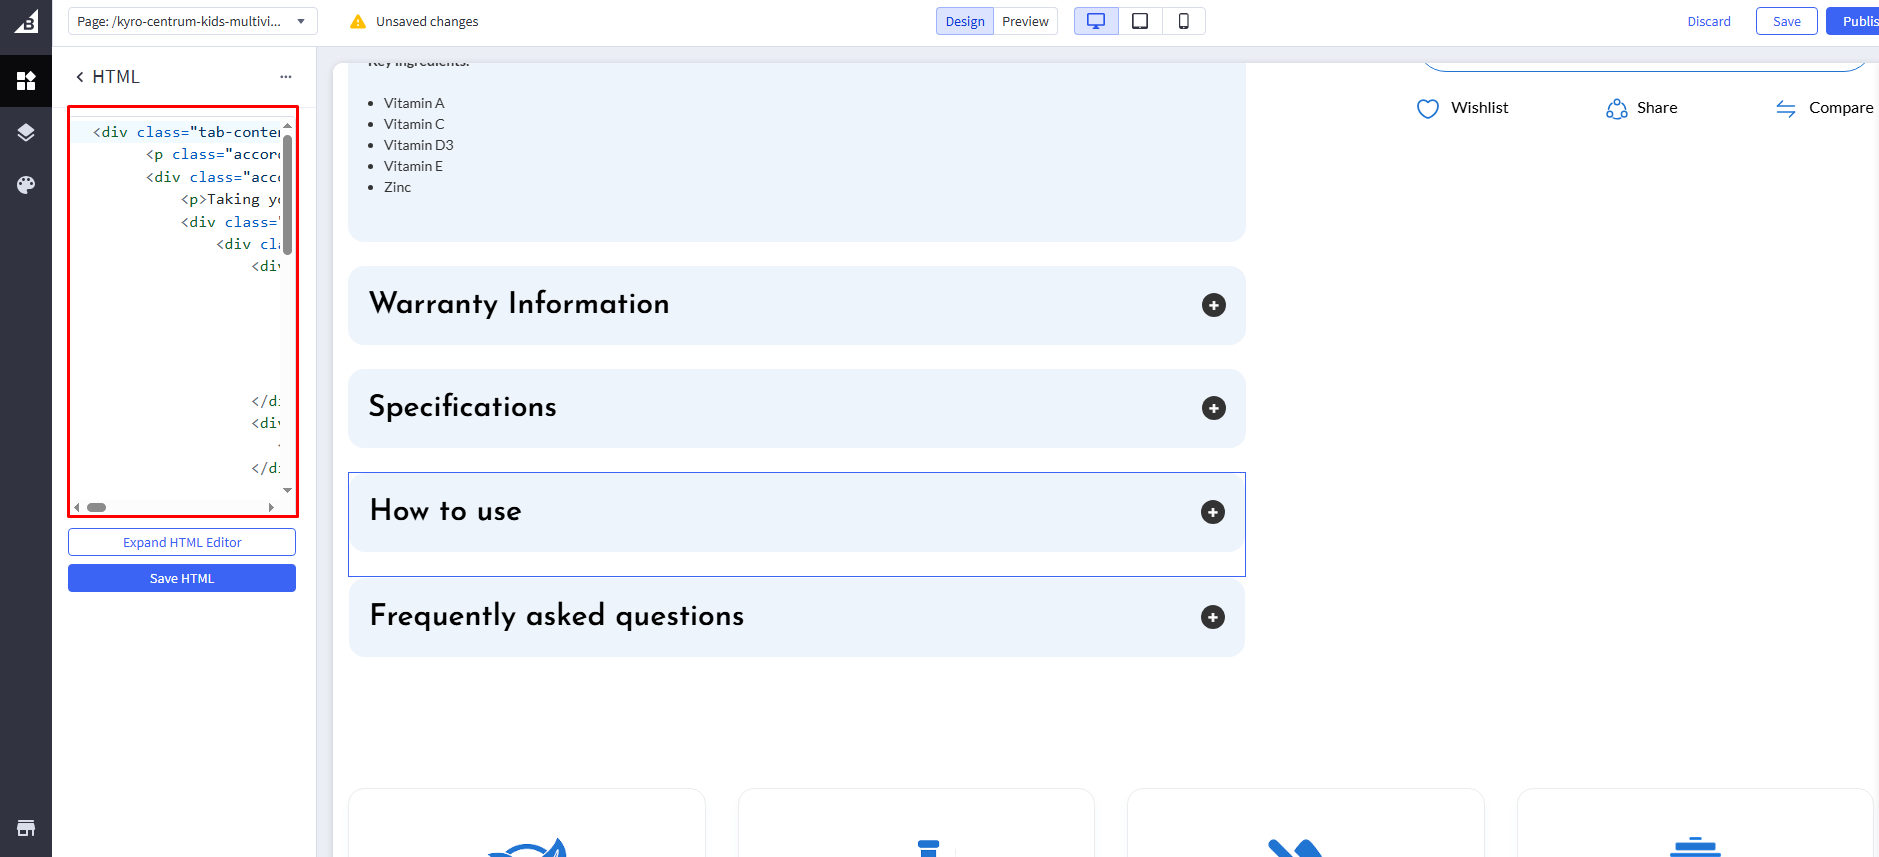Click the Save HTML button
The image size is (1879, 857).
point(182,578)
